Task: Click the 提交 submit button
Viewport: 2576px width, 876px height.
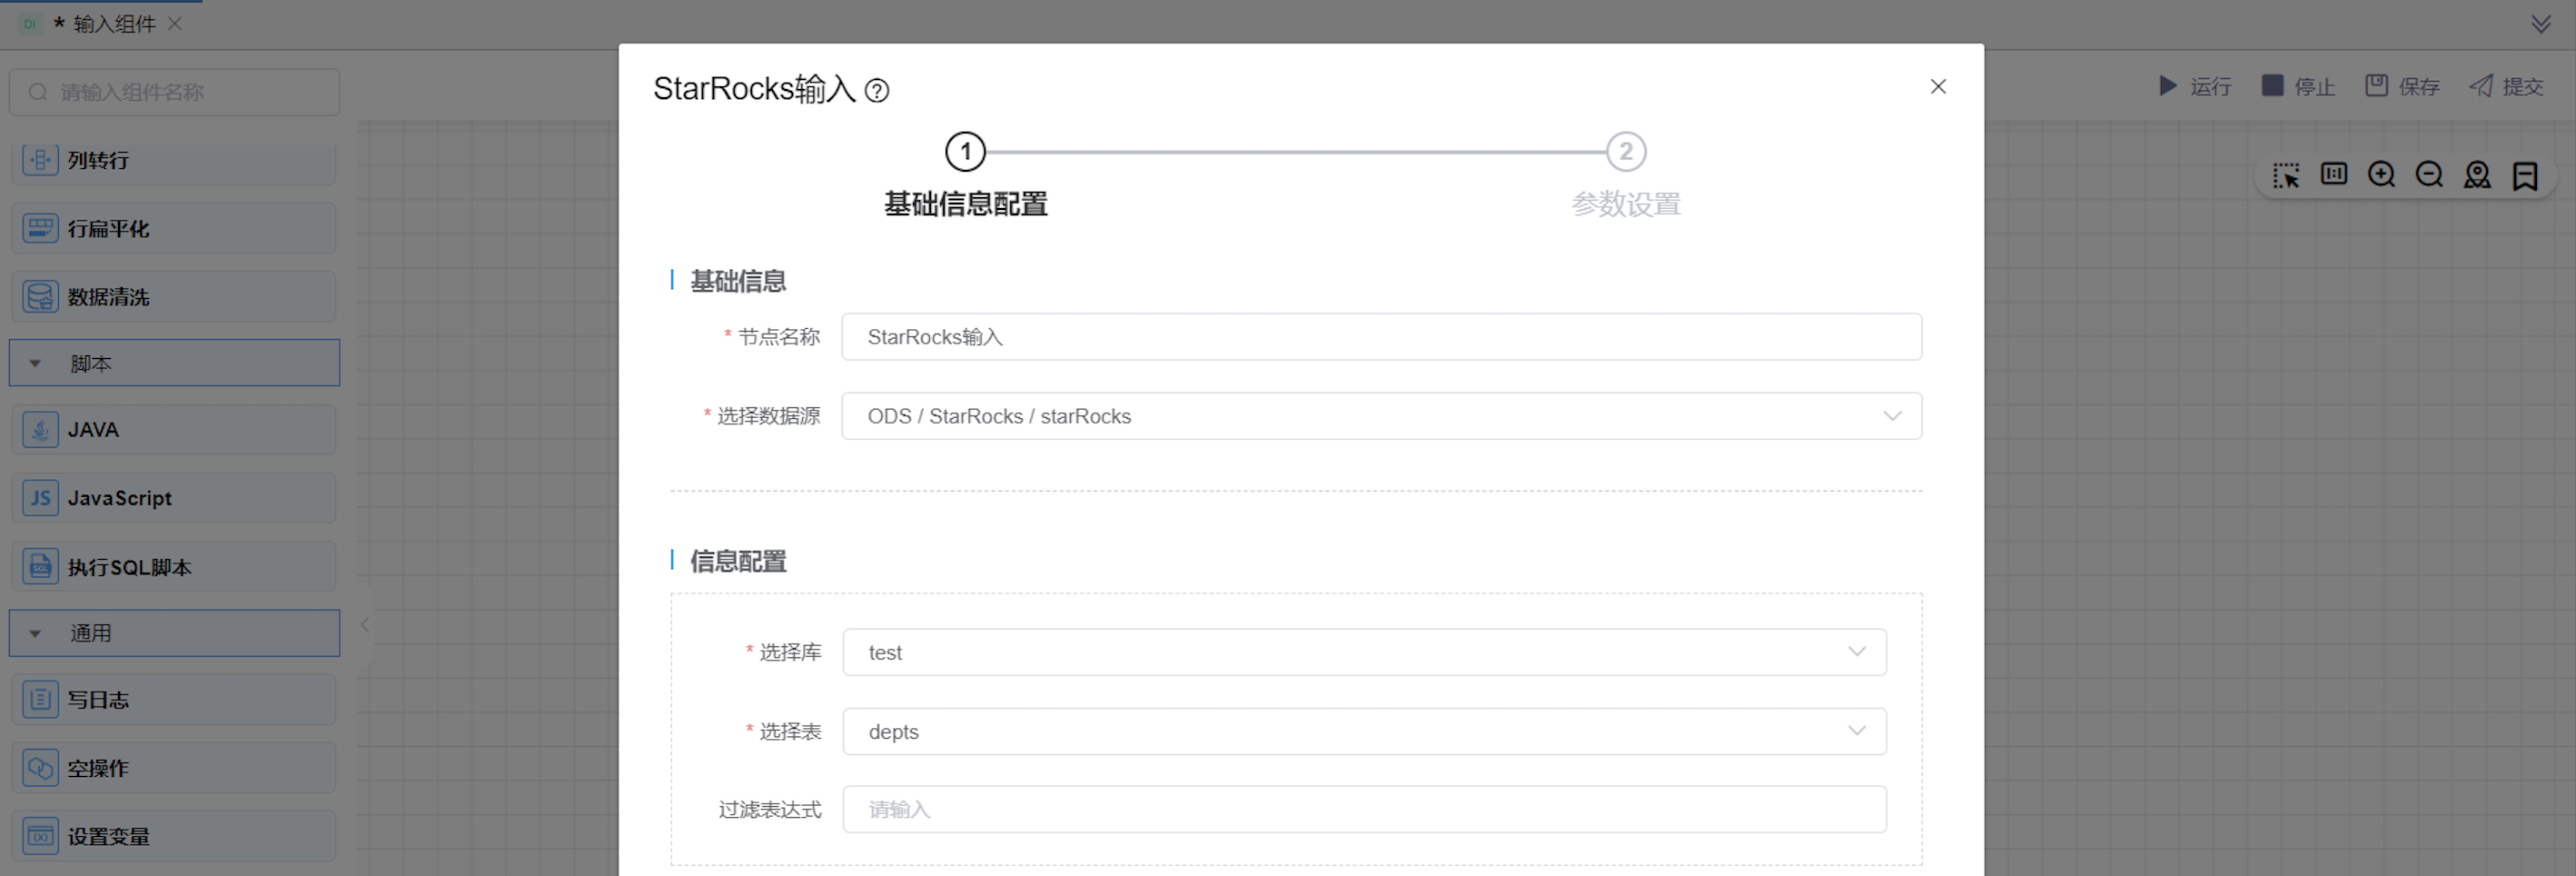Action: click(2506, 86)
